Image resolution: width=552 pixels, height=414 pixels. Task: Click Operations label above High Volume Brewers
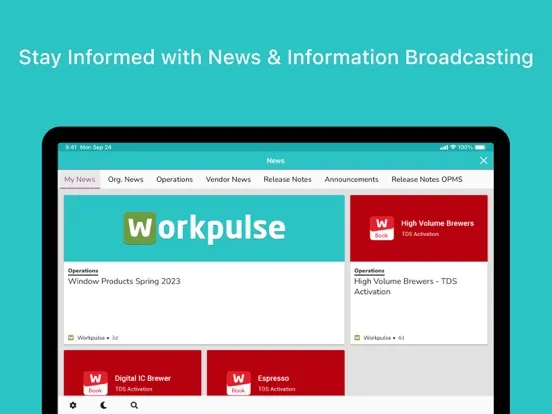369,271
